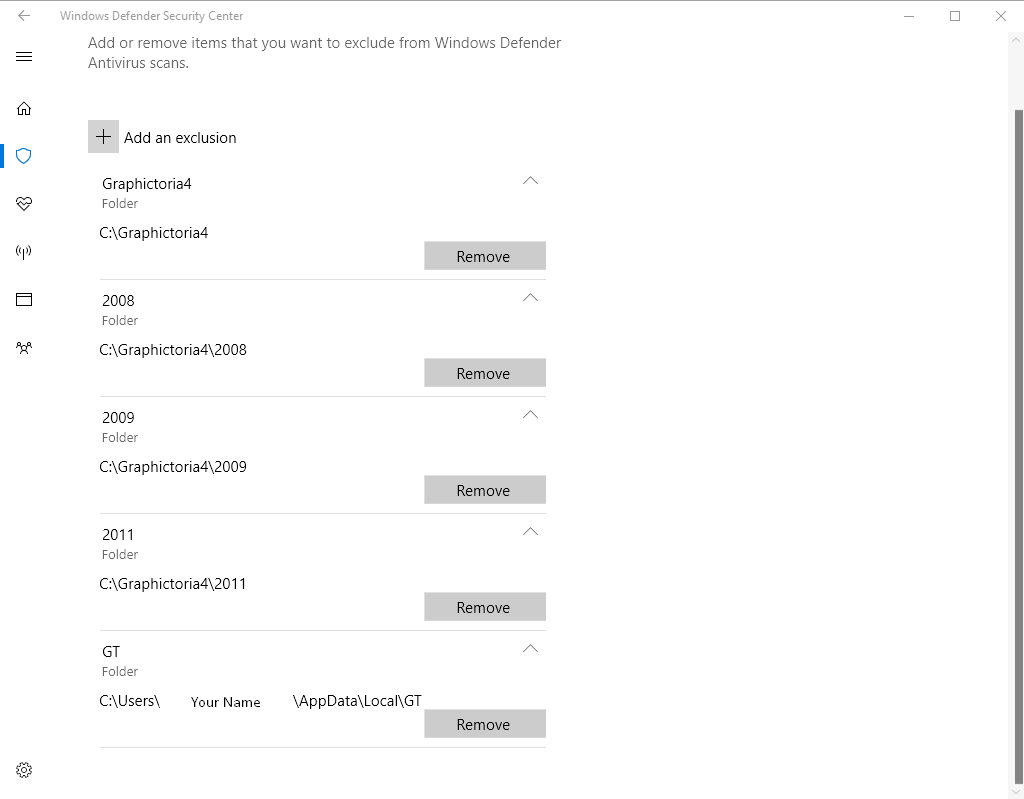Collapse the 2008 folder entry
The image size is (1024, 799).
[530, 298]
